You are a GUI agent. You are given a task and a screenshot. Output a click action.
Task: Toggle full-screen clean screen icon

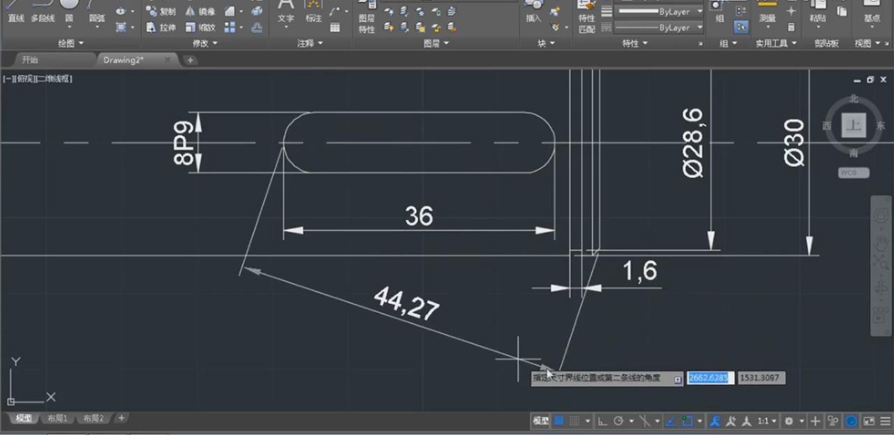pyautogui.click(x=868, y=421)
